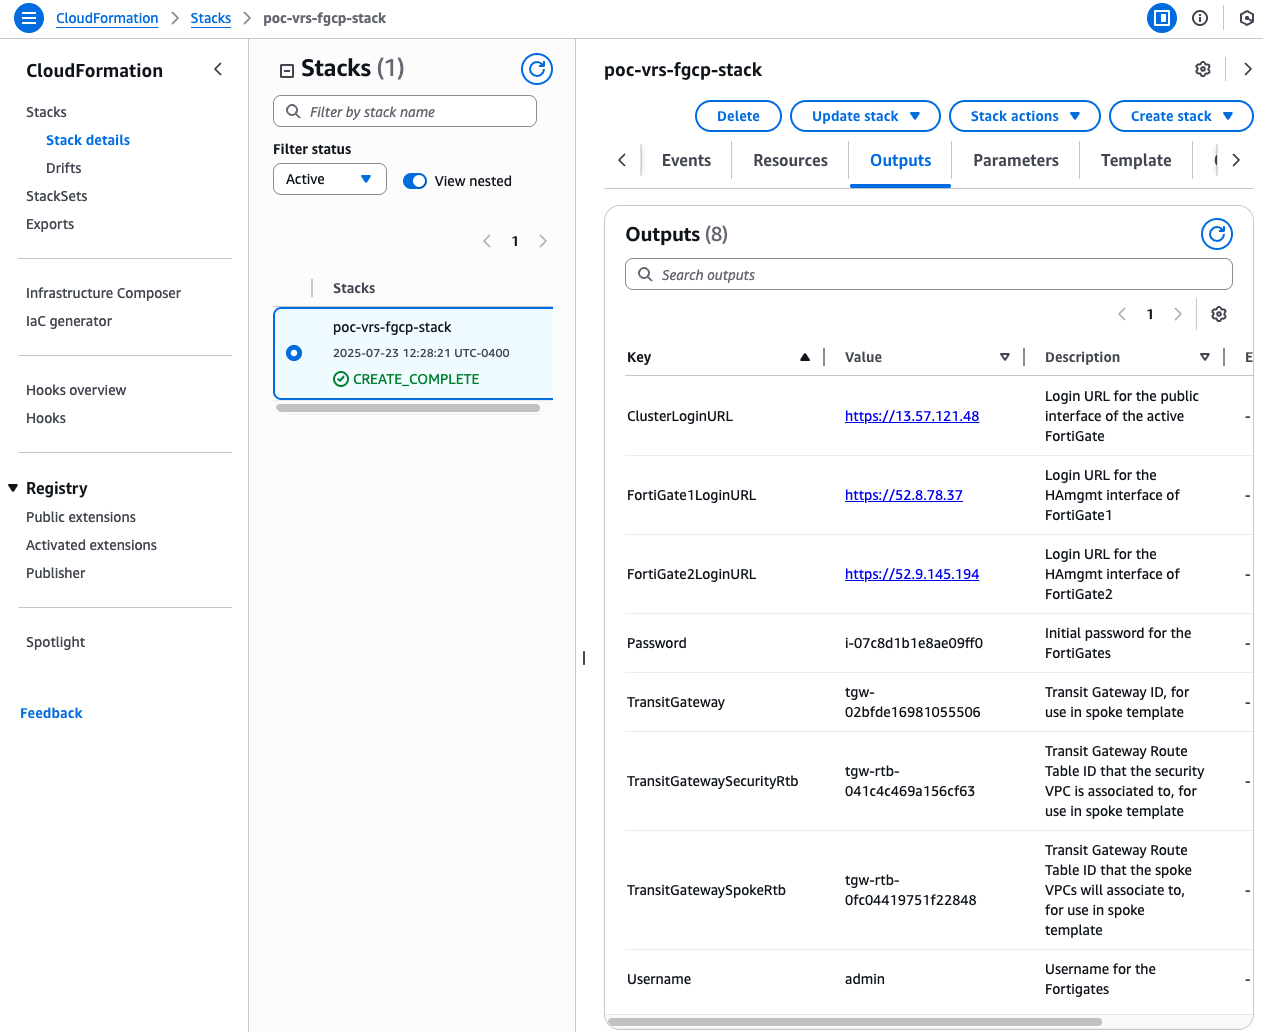The image size is (1263, 1032).
Task: Open the Create stack dropdown
Action: [x=1181, y=116]
